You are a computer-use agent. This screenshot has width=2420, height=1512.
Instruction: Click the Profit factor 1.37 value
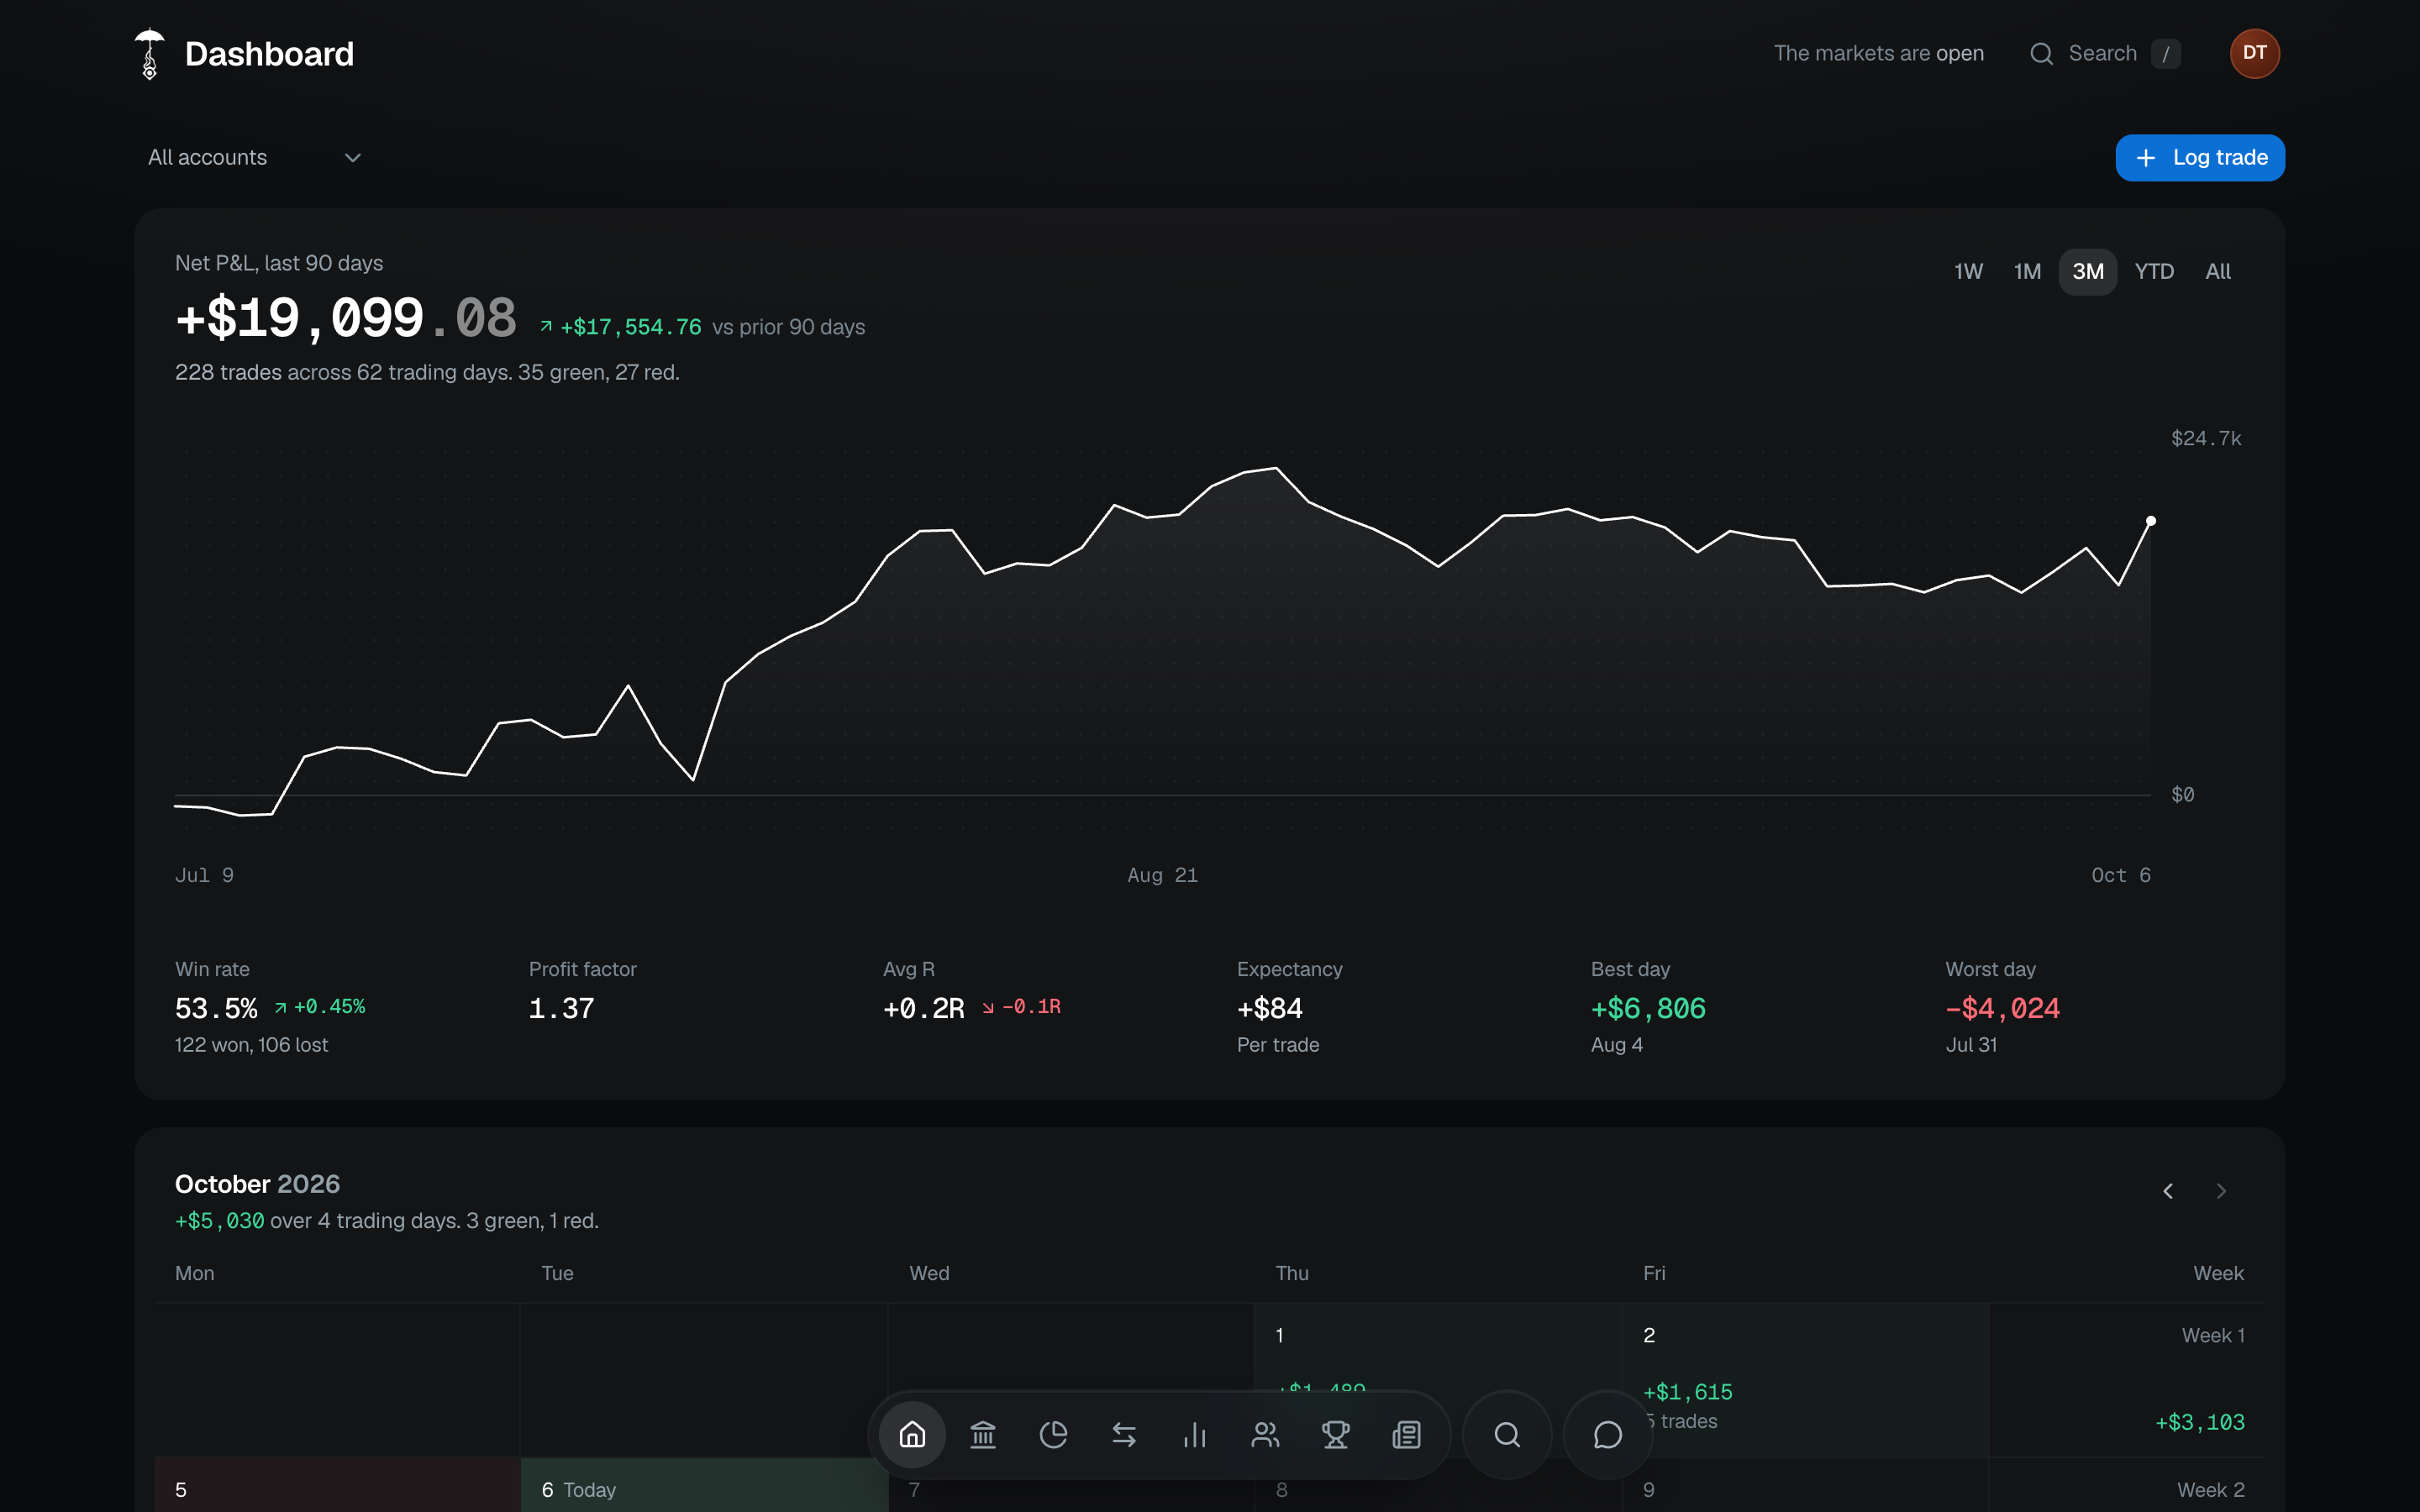pos(561,1008)
